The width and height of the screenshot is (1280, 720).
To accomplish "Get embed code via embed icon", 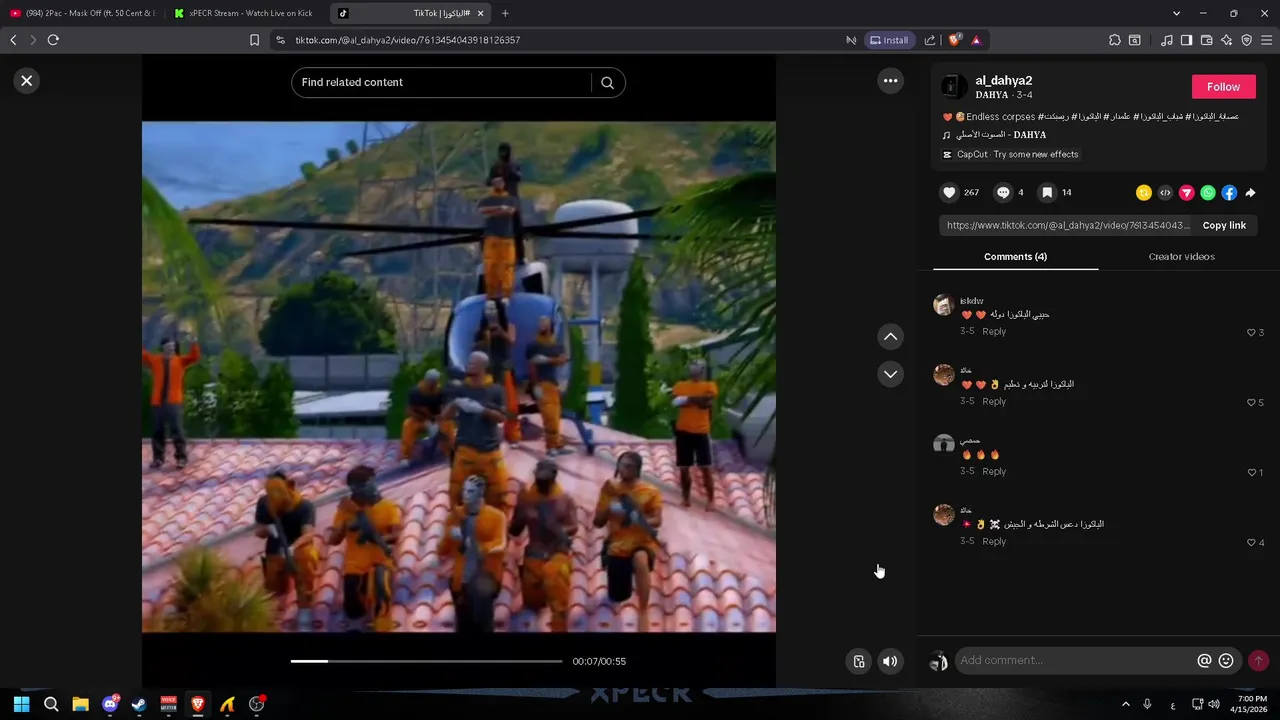I will tap(1165, 193).
